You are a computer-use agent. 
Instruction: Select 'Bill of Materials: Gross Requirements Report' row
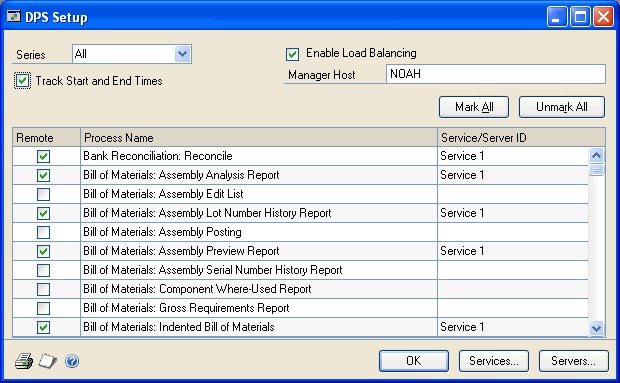(259, 308)
